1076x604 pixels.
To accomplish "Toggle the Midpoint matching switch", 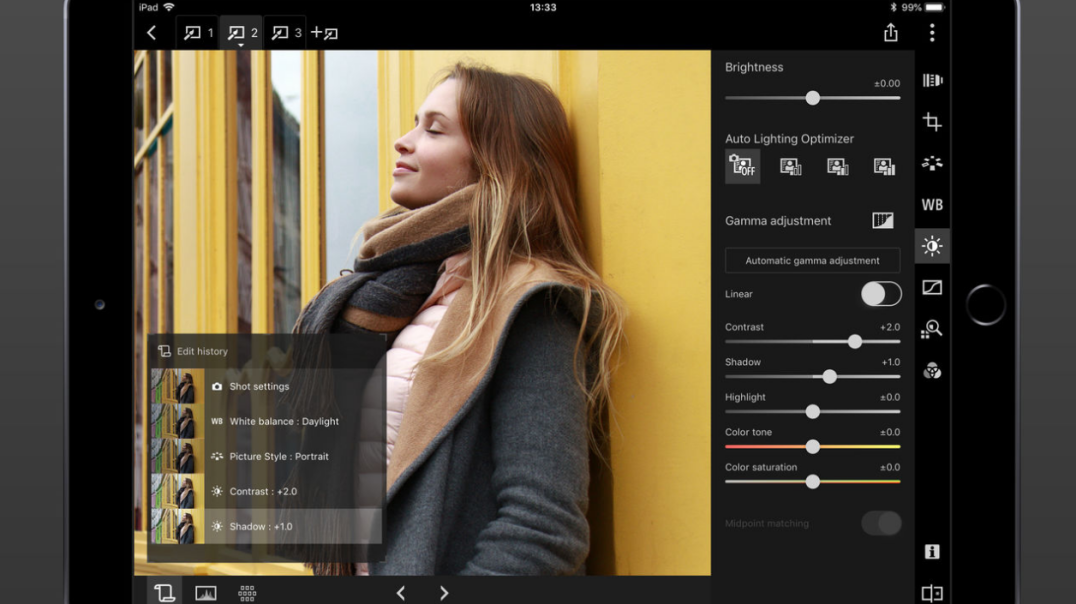I will click(x=881, y=523).
